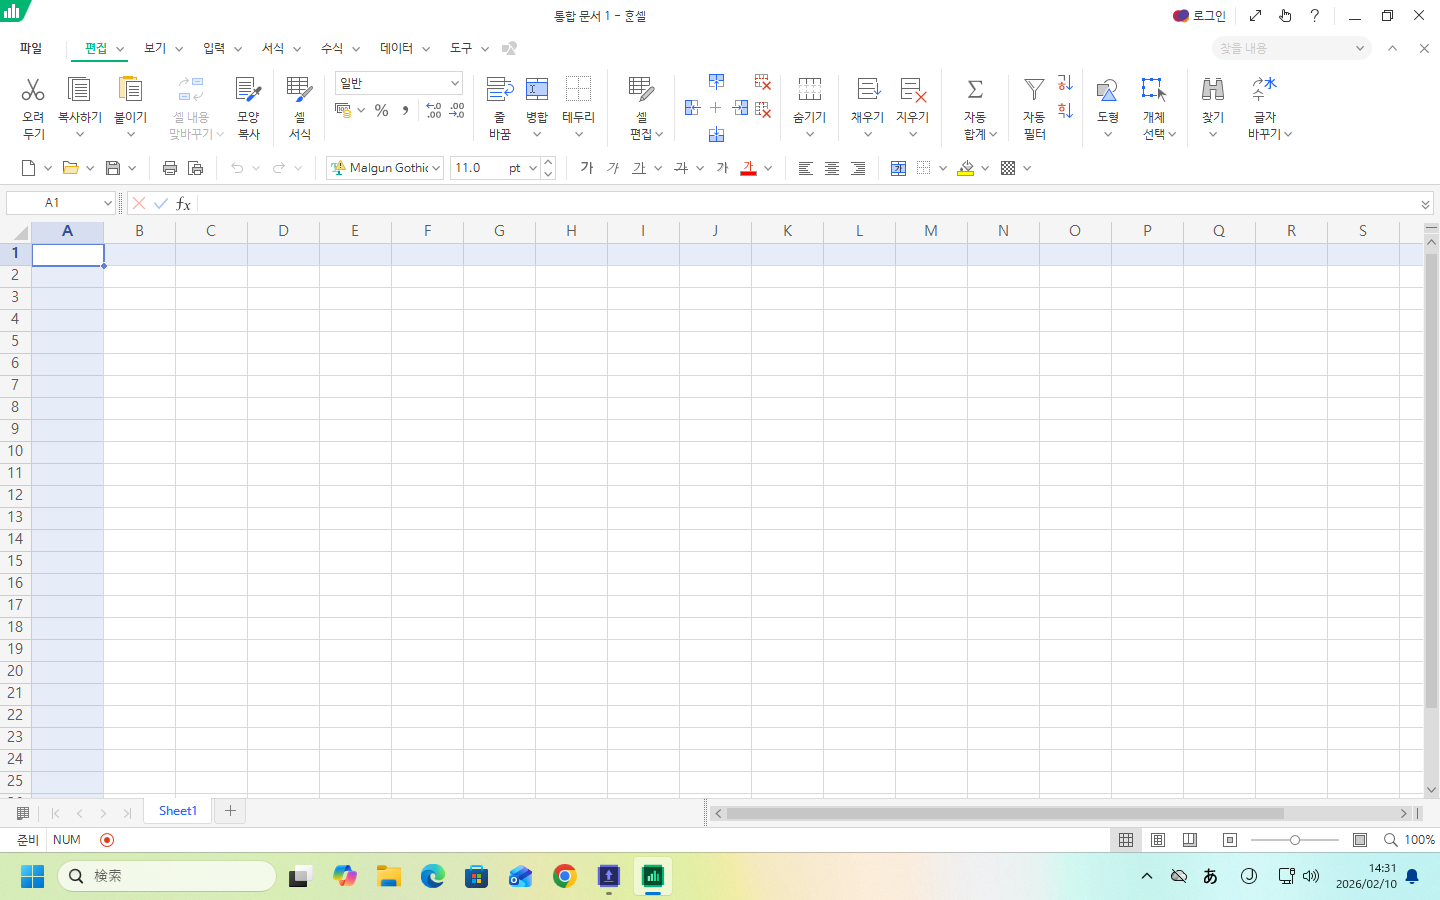
Task: Switch to page layout view in status bar
Action: point(1158,840)
